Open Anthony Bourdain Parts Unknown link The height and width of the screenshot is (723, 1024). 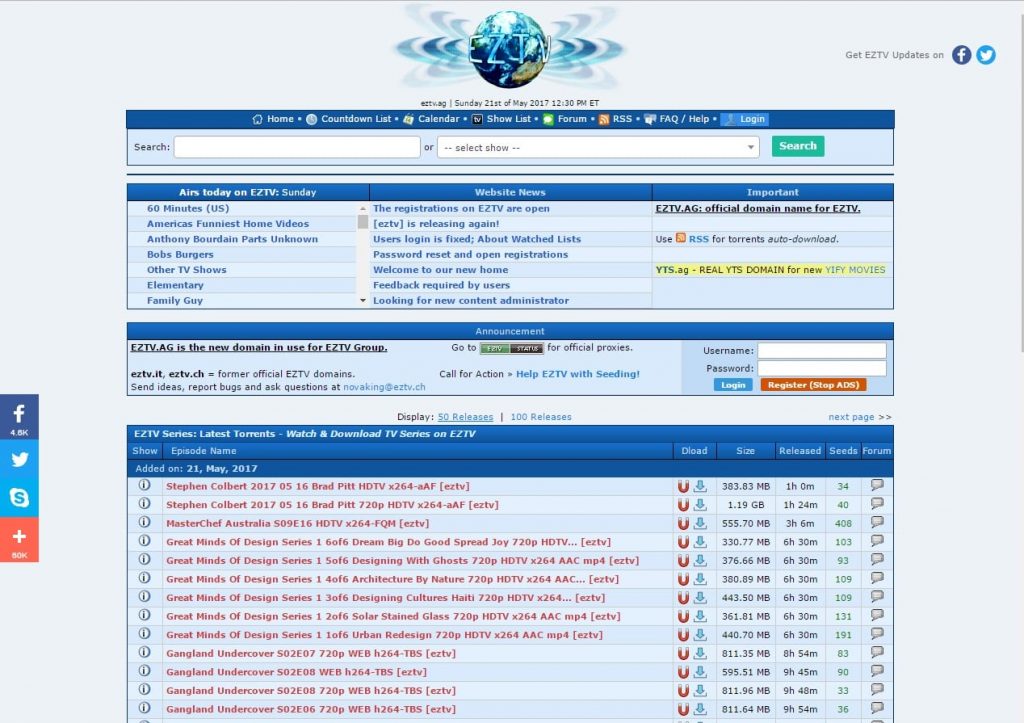(x=232, y=239)
